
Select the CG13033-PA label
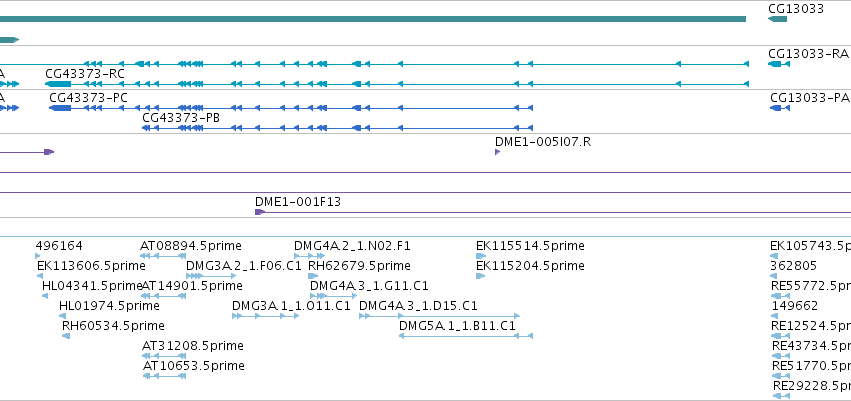[810, 98]
